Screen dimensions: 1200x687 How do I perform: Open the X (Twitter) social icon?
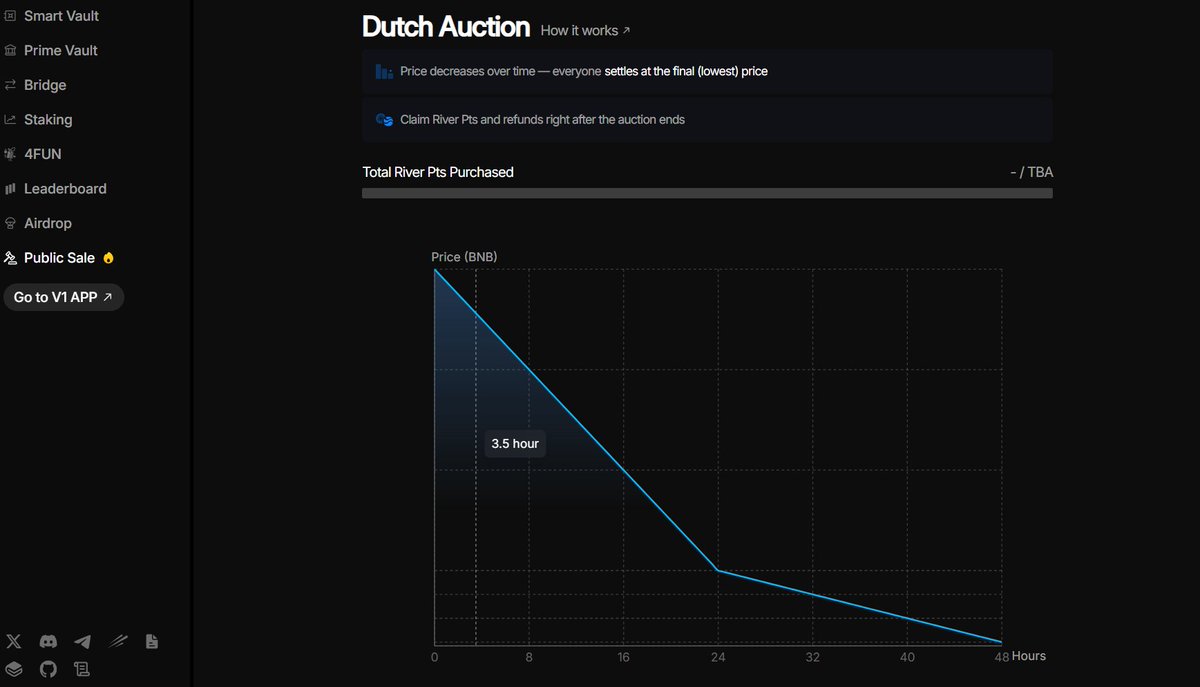14,642
